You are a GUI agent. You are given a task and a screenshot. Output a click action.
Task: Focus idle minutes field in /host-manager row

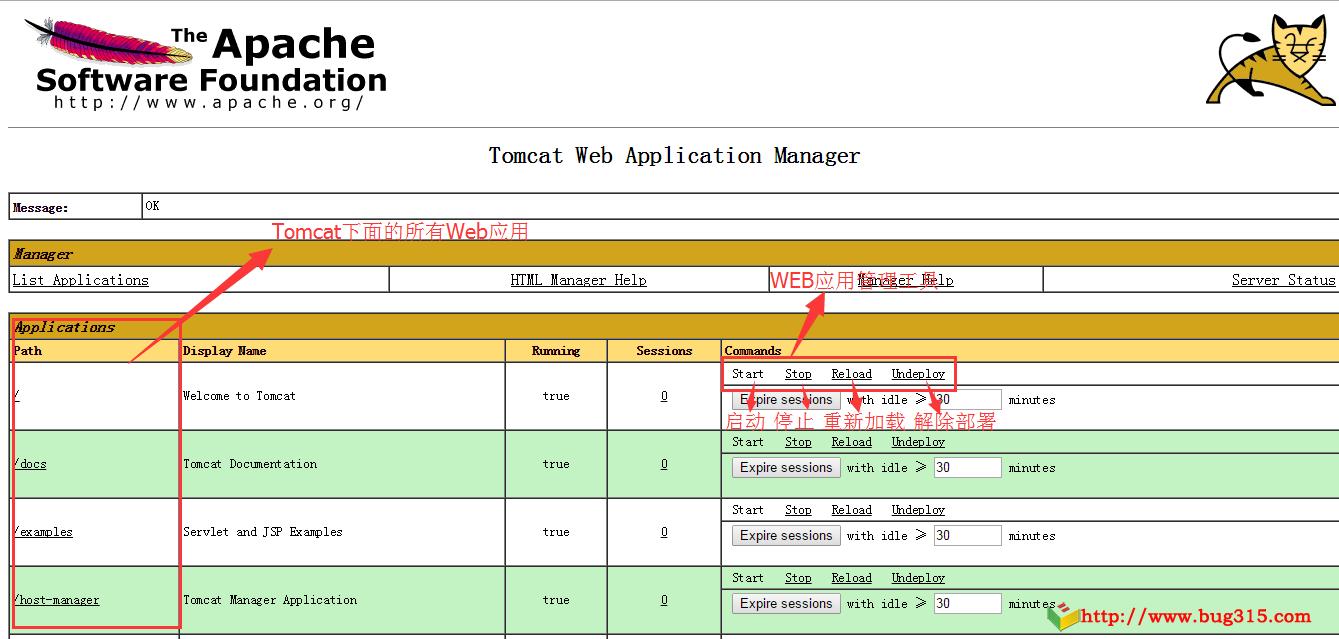click(967, 604)
